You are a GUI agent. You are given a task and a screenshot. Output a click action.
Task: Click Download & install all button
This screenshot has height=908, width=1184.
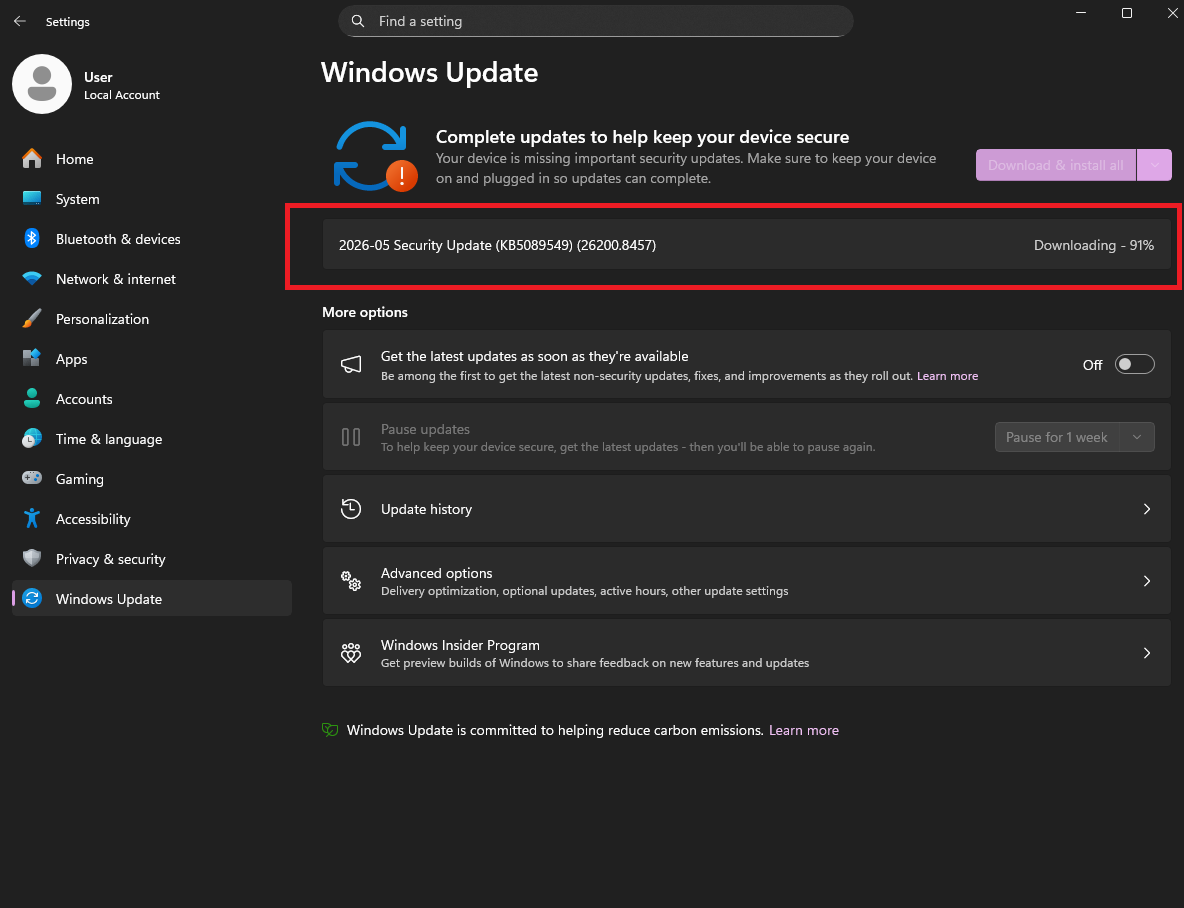tap(1056, 165)
